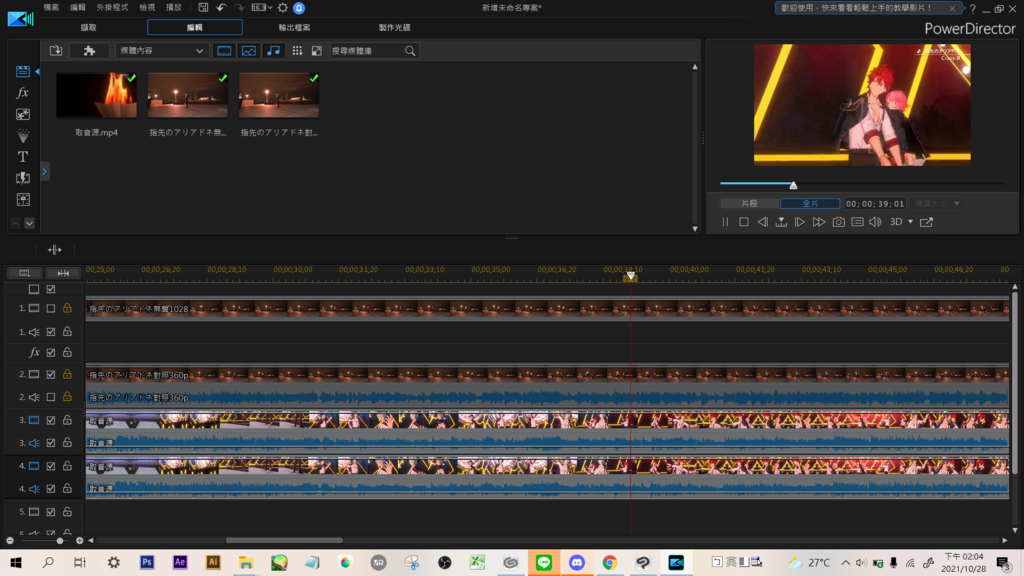Toggle the video filter in media library
Viewport: 1024px width, 576px height.
pos(224,50)
